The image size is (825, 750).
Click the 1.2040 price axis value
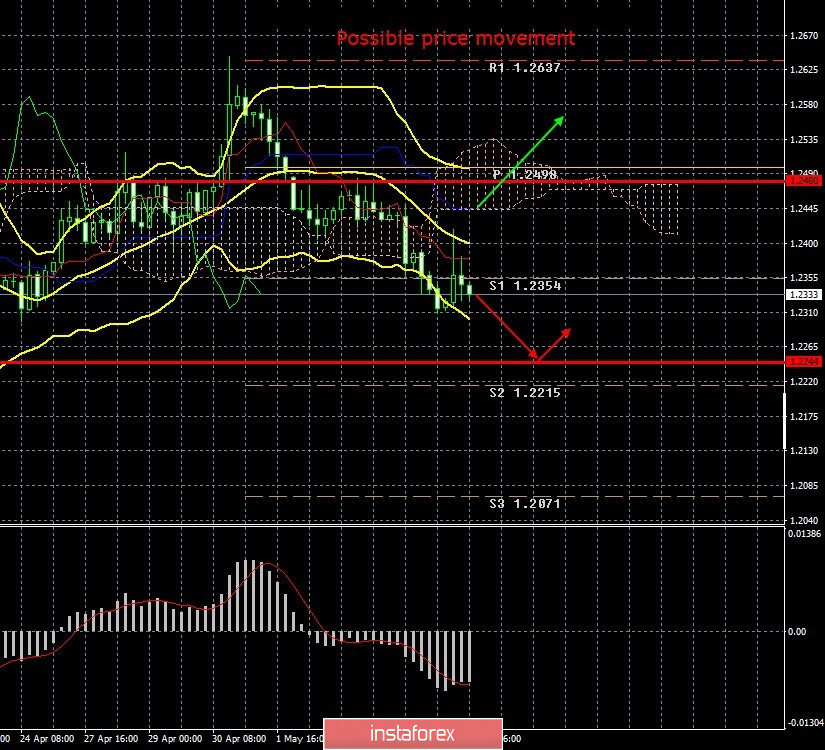(804, 521)
